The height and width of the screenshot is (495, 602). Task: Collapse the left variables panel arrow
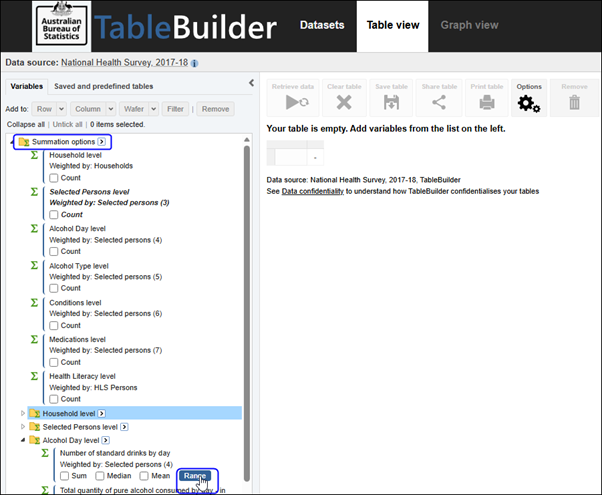click(x=251, y=83)
